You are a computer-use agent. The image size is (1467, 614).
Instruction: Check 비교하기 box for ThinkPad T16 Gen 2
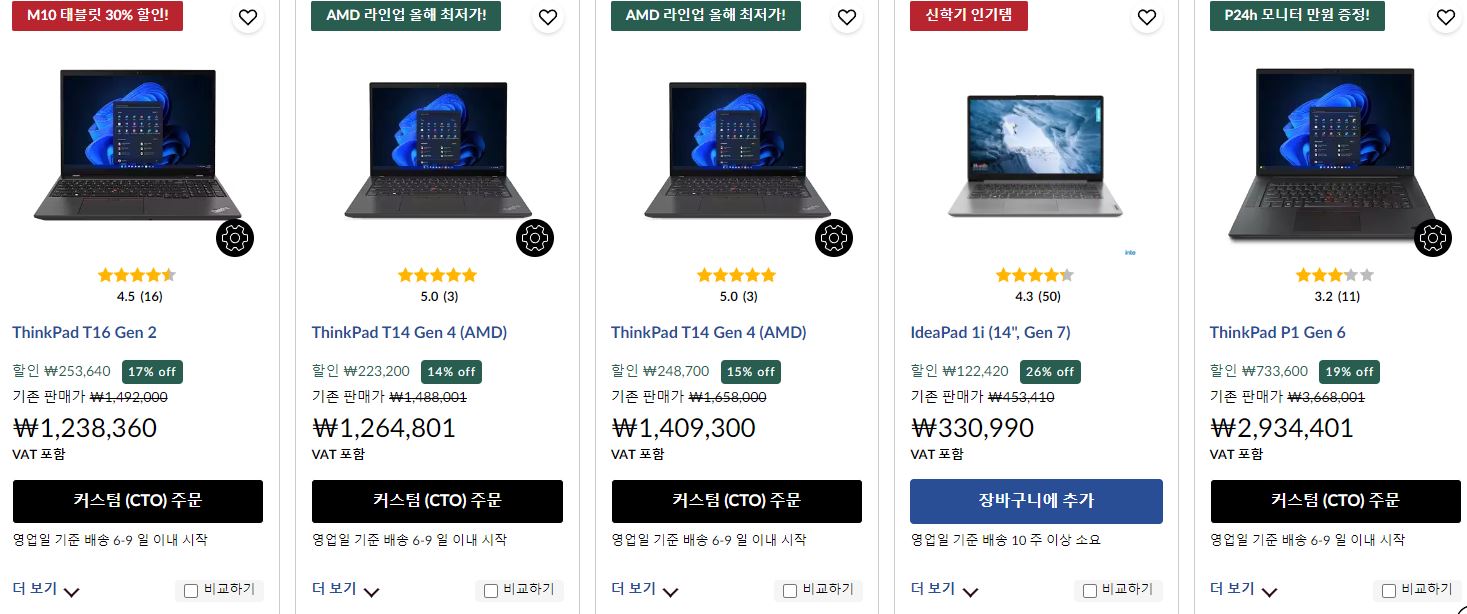191,591
